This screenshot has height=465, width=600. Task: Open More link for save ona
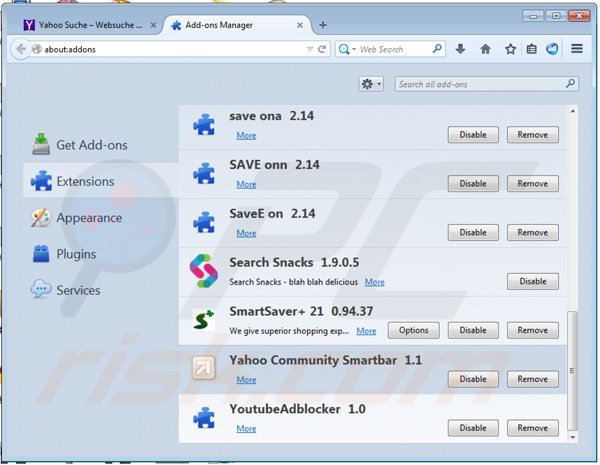[x=246, y=135]
